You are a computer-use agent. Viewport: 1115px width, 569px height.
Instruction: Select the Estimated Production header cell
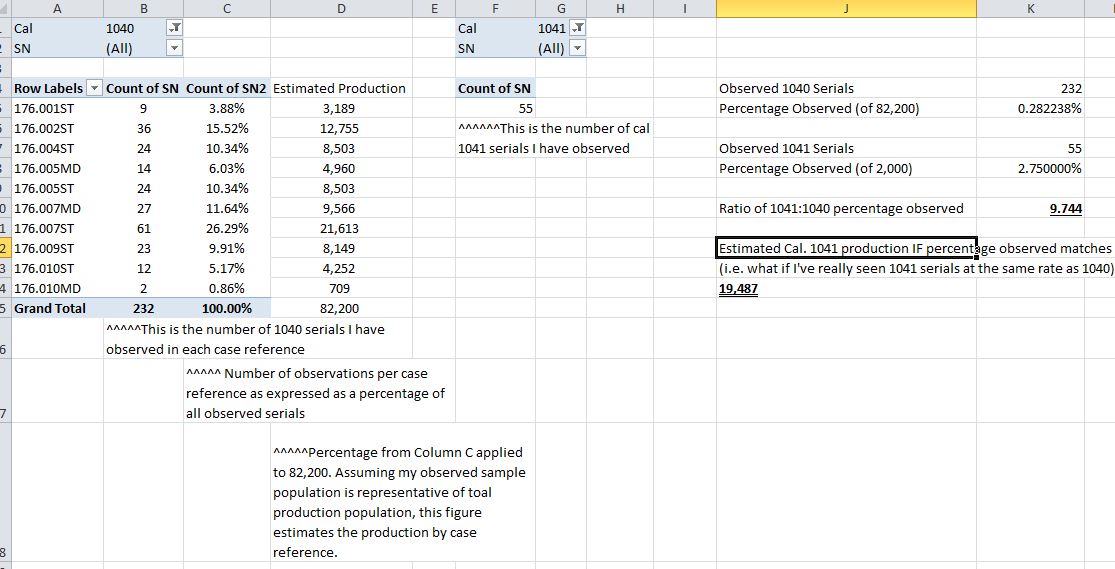(340, 88)
